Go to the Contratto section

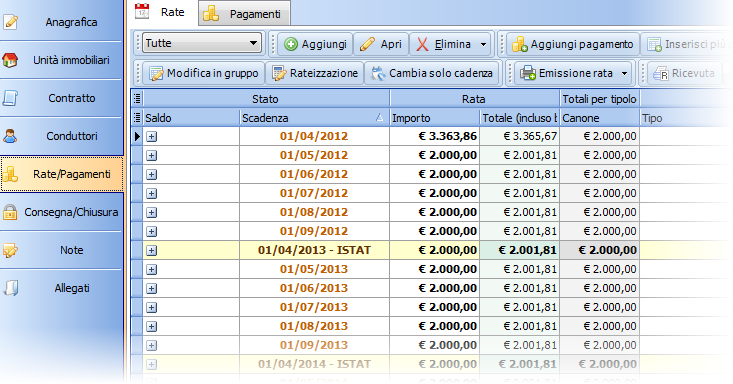pyautogui.click(x=61, y=98)
